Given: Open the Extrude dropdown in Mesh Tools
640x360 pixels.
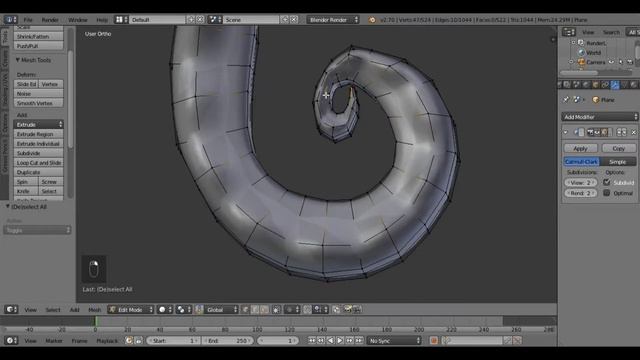Looking at the screenshot, I should (x=39, y=124).
